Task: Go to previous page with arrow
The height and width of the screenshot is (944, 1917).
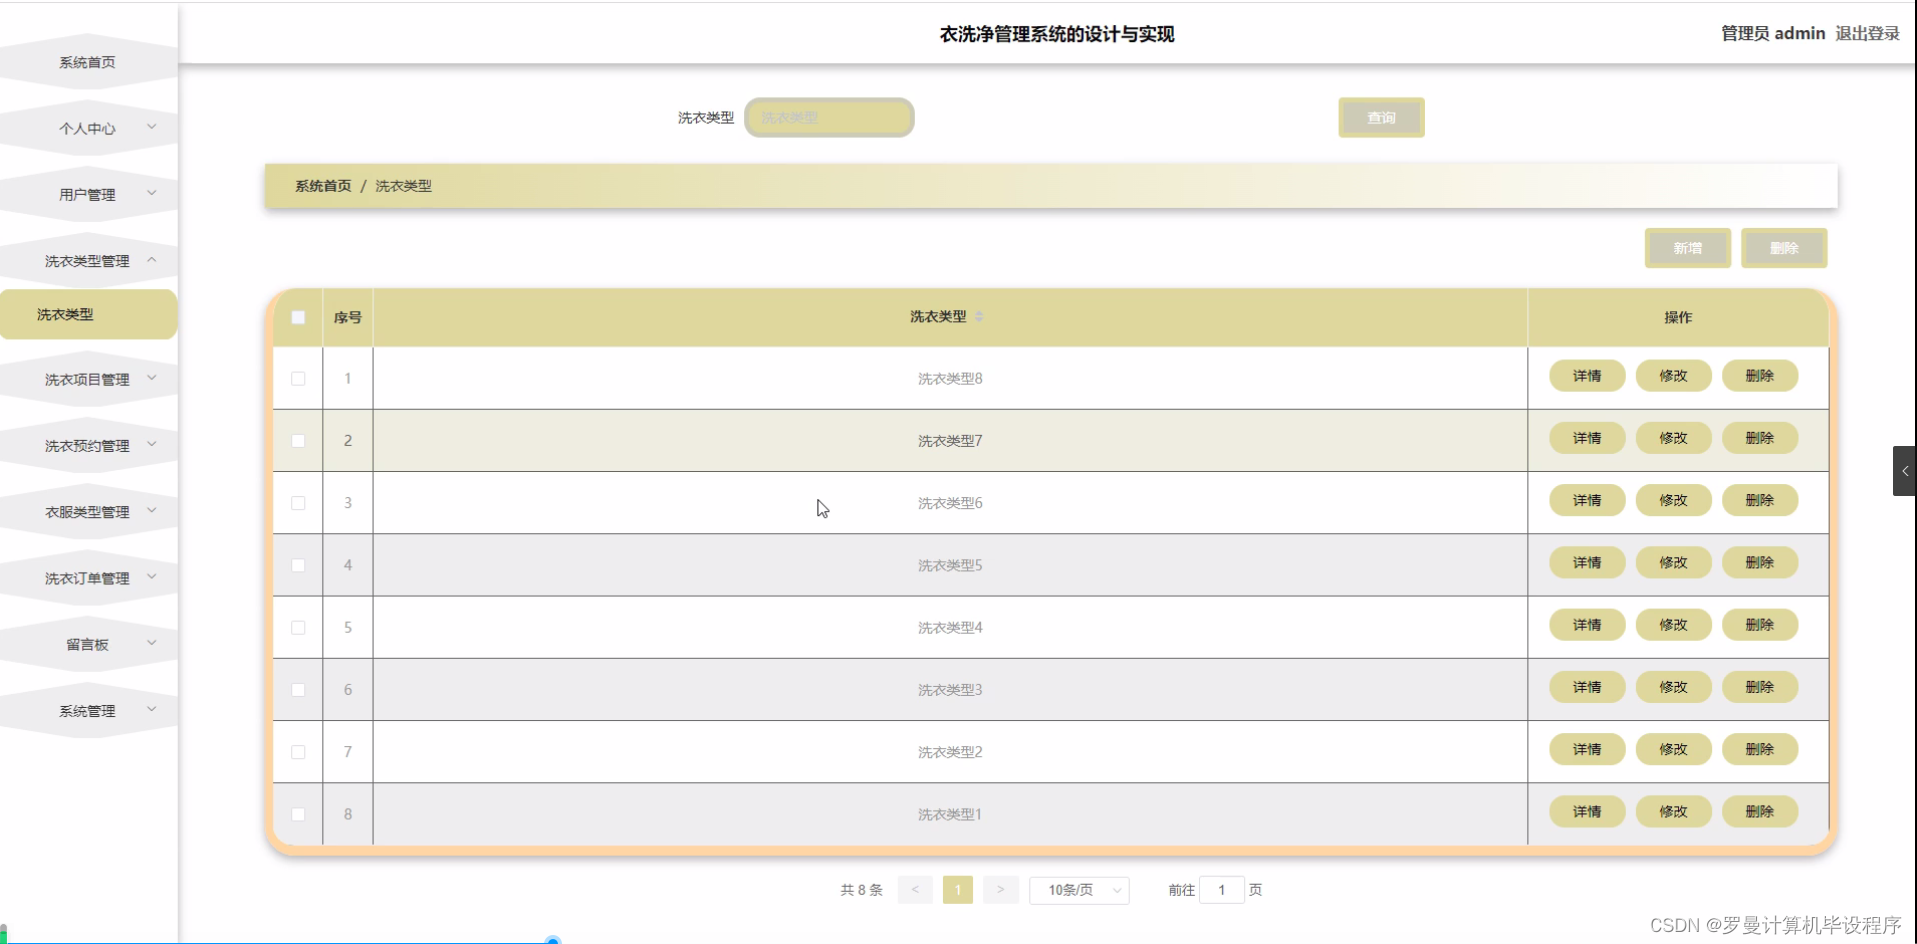Action: (x=914, y=889)
